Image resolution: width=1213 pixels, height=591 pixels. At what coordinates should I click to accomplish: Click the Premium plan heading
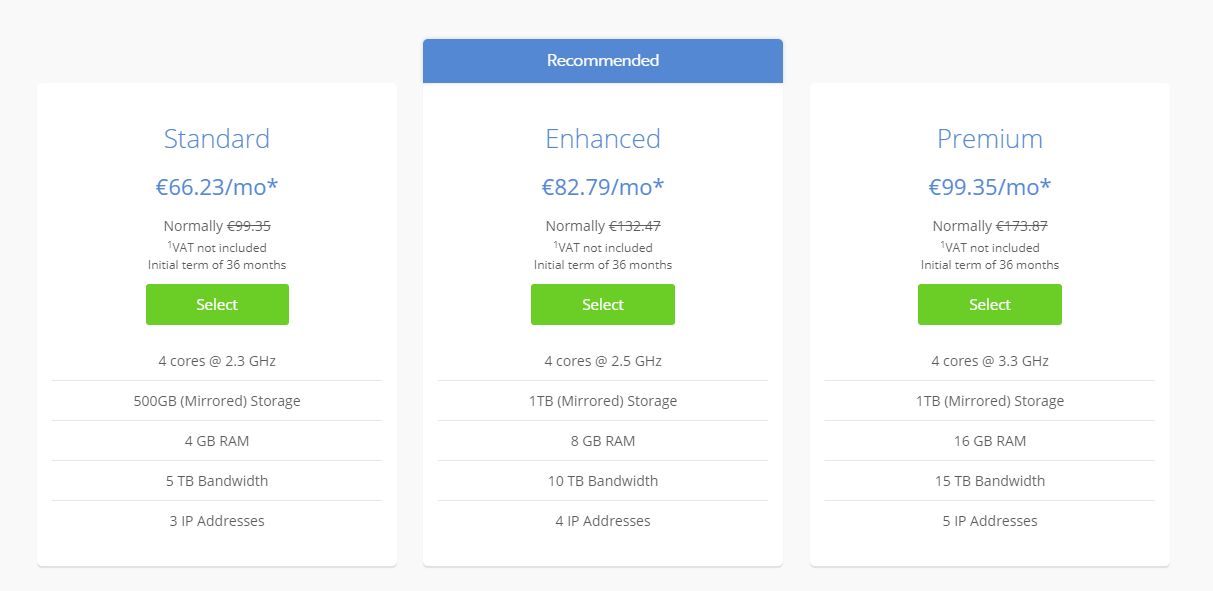click(x=989, y=138)
